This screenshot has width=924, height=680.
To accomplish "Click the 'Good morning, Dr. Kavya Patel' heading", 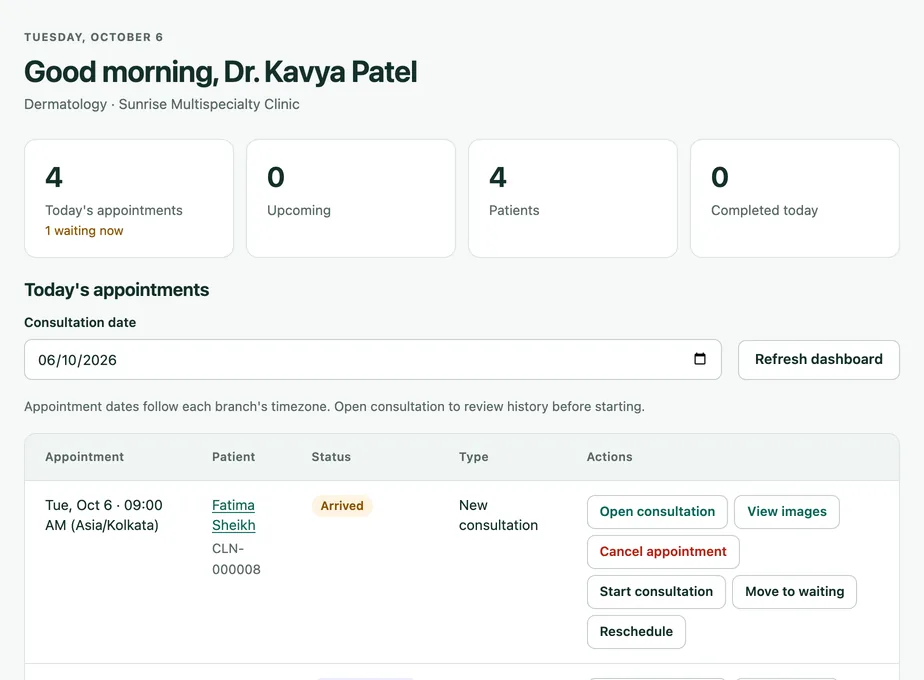I will tap(220, 72).
